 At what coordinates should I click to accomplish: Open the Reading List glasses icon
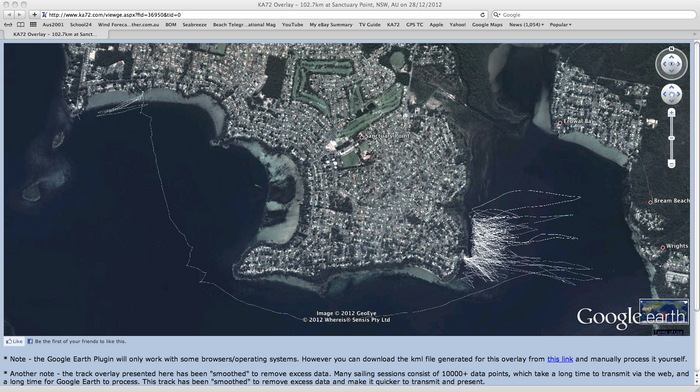click(x=8, y=25)
